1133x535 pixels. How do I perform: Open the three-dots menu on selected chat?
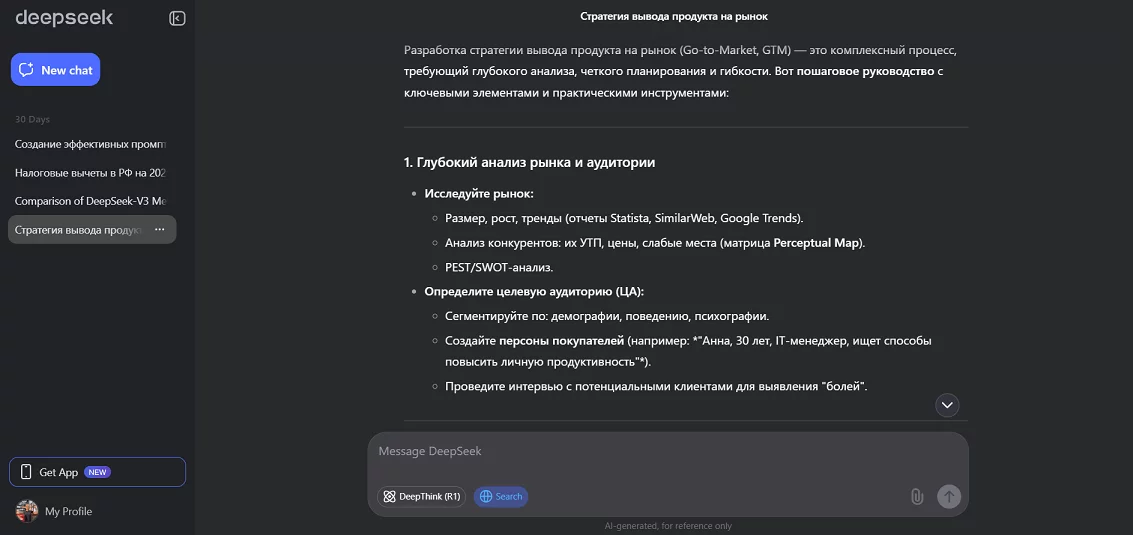(160, 229)
